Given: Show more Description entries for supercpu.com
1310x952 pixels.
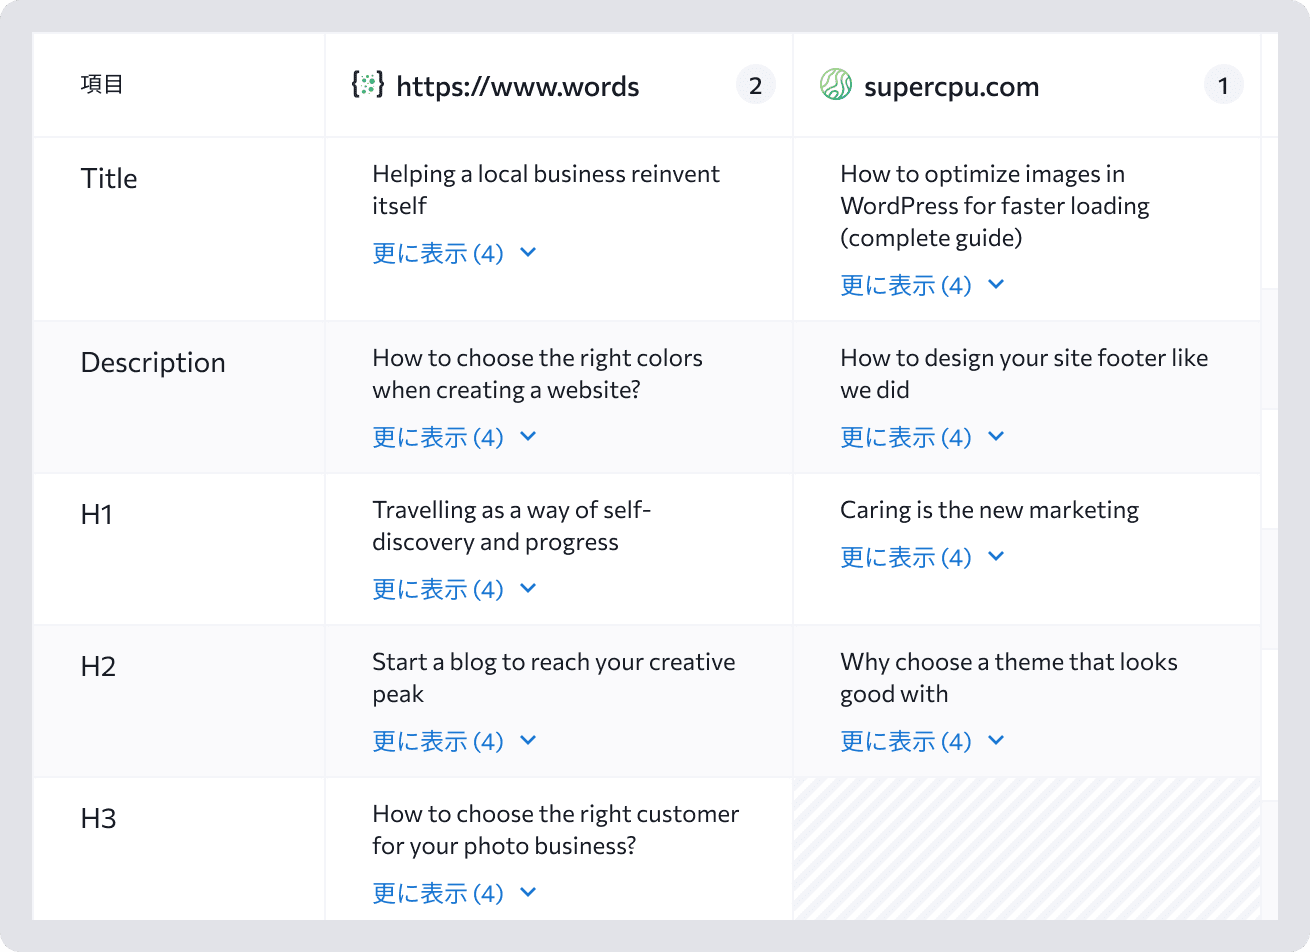Looking at the screenshot, I should pos(923,437).
